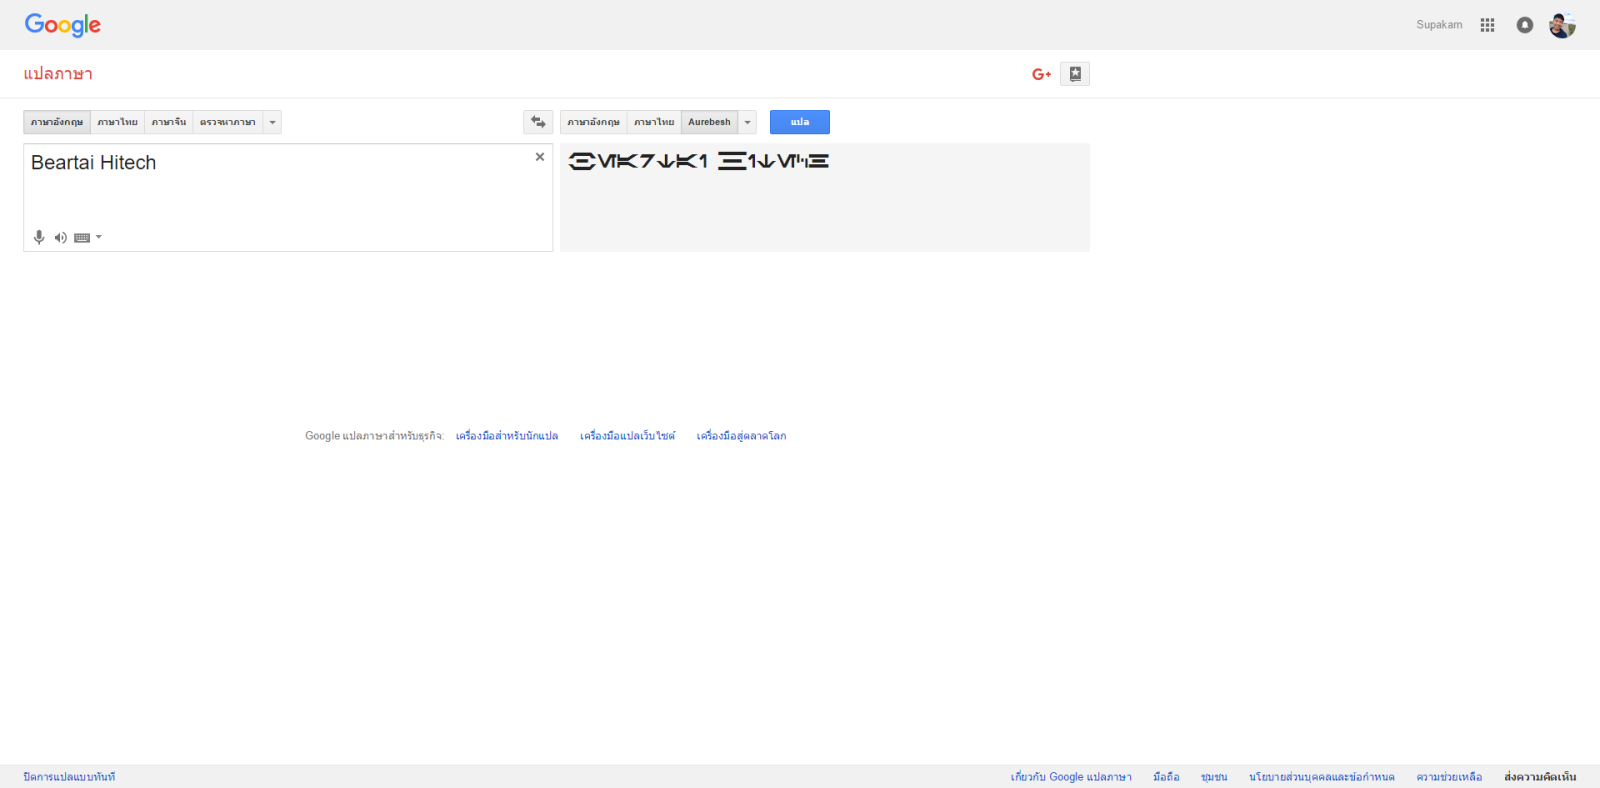Click the speaker listen icon

(61, 237)
